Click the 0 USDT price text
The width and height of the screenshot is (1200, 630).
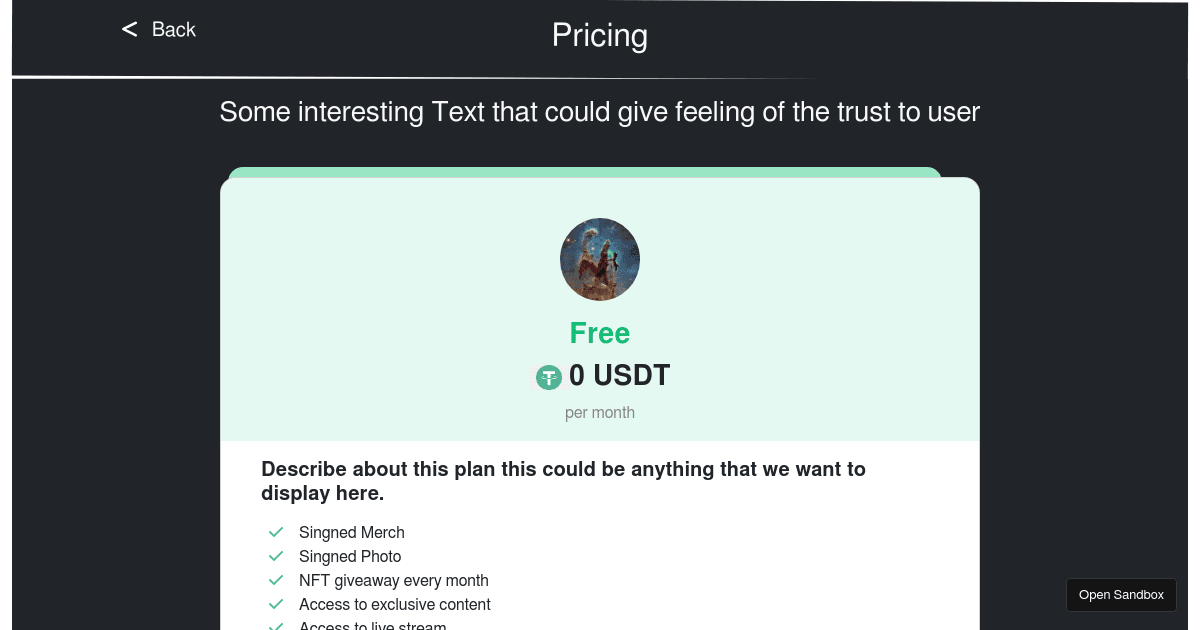click(x=619, y=376)
